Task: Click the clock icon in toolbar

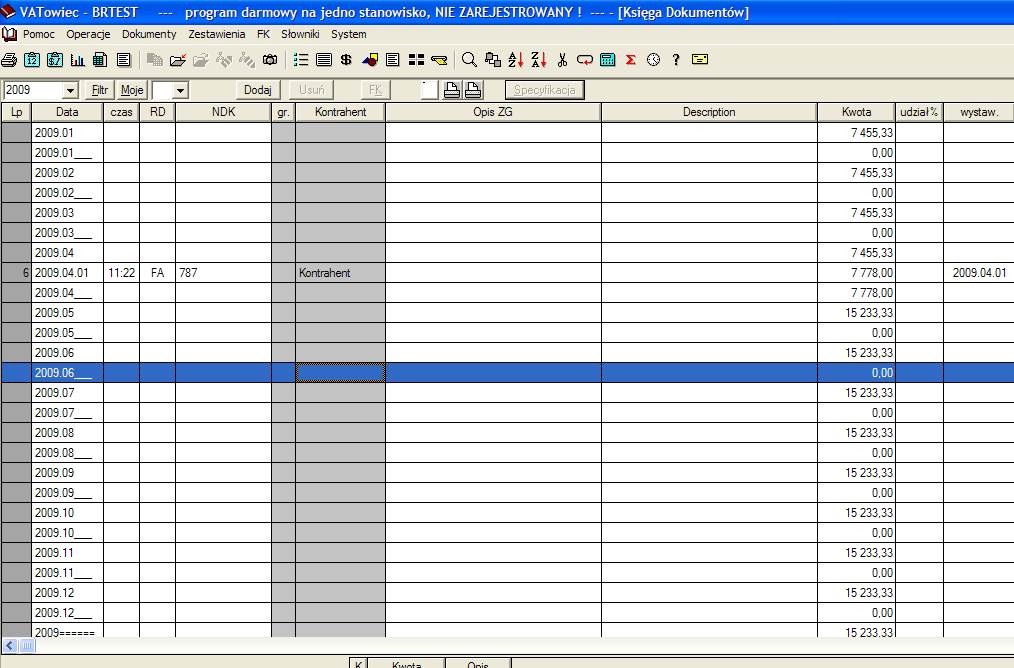Action: pyautogui.click(x=654, y=60)
